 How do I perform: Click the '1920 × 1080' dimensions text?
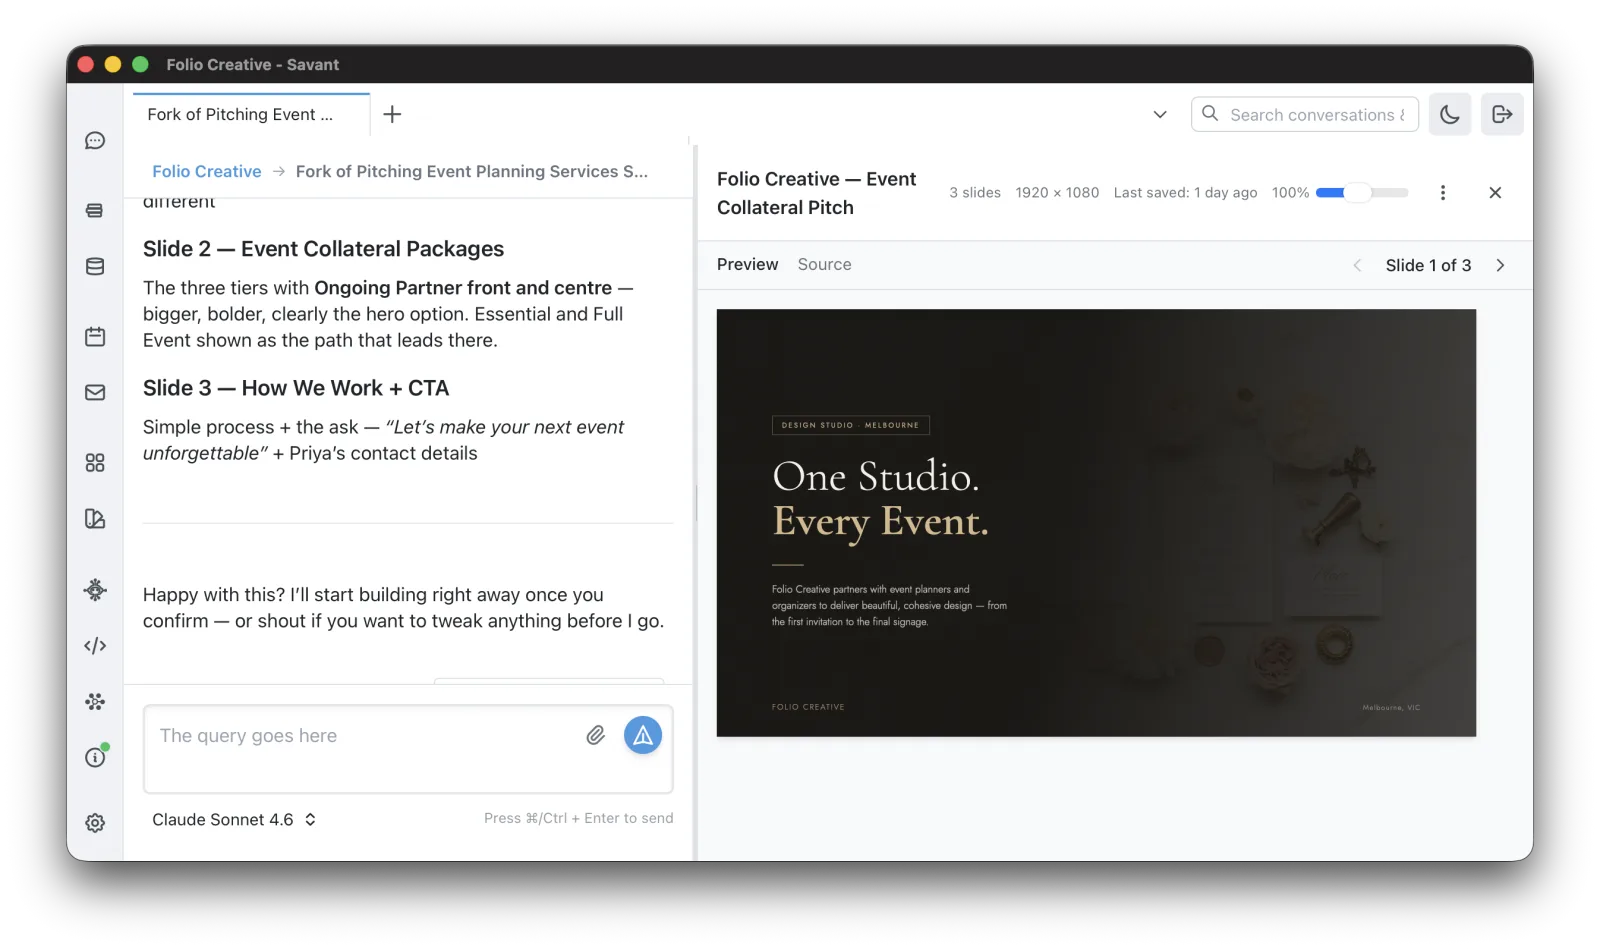click(1057, 193)
